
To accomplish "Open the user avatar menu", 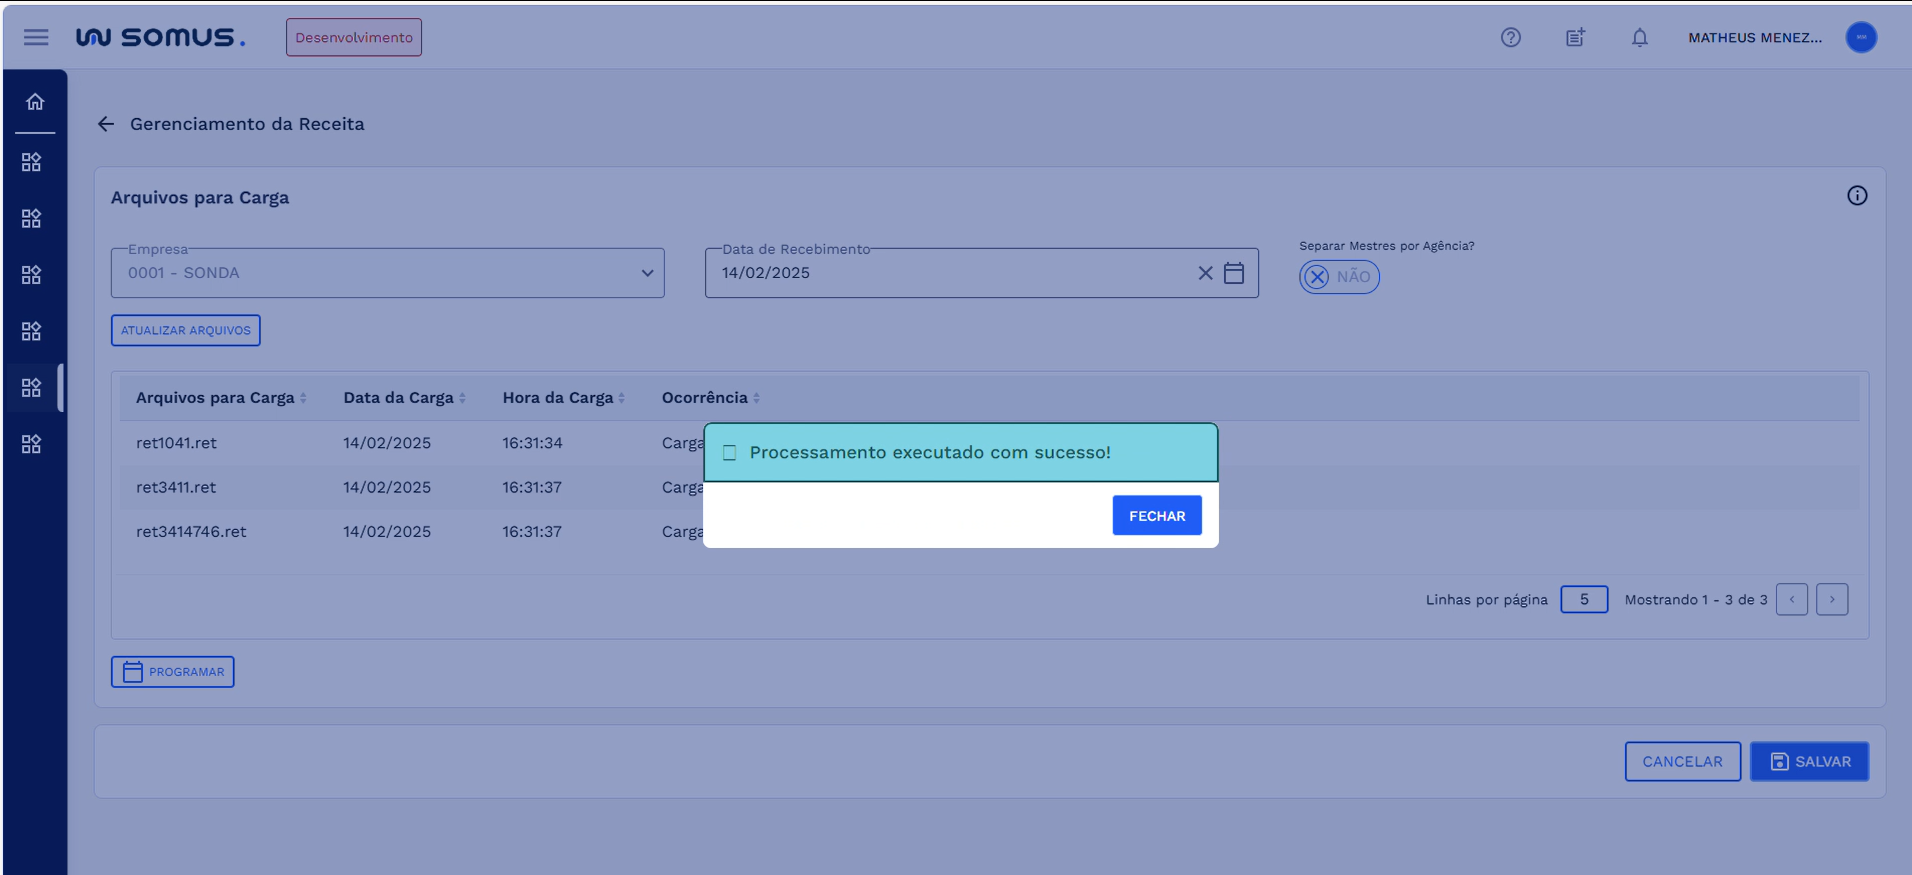I will point(1860,37).
